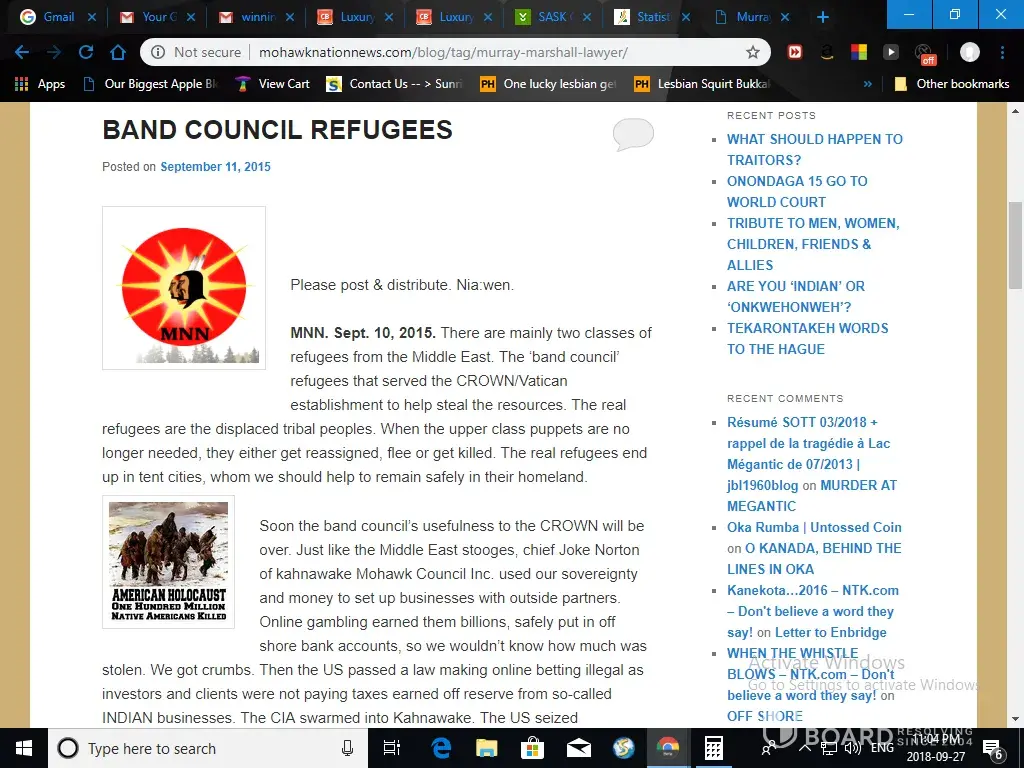This screenshot has width=1024, height=768.
Task: Open the extension marked off
Action: [x=924, y=54]
